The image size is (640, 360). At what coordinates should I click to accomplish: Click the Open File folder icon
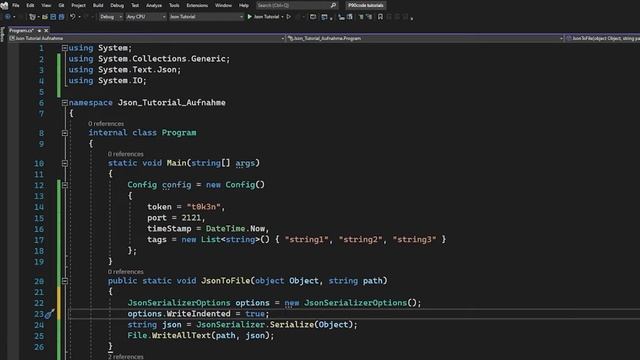point(45,17)
